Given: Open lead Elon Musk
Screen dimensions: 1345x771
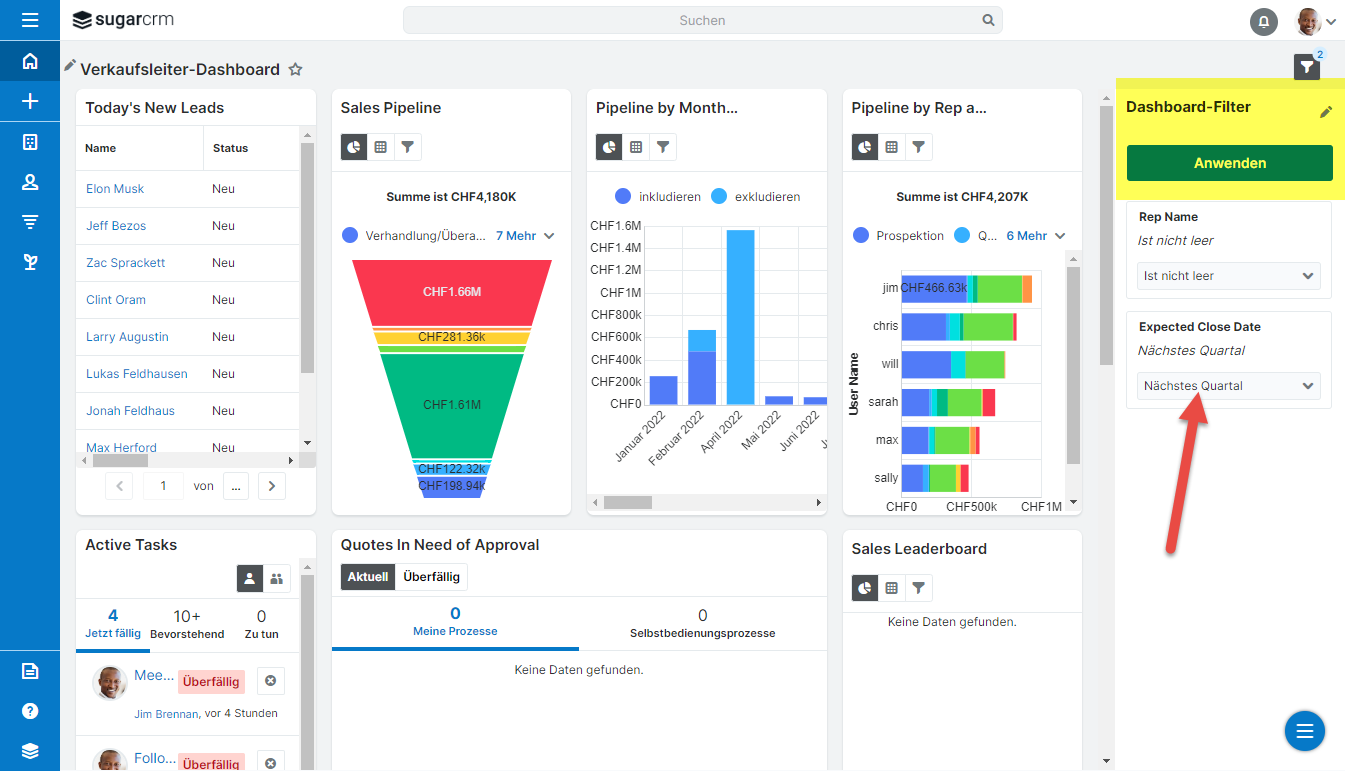Looking at the screenshot, I should tap(115, 189).
